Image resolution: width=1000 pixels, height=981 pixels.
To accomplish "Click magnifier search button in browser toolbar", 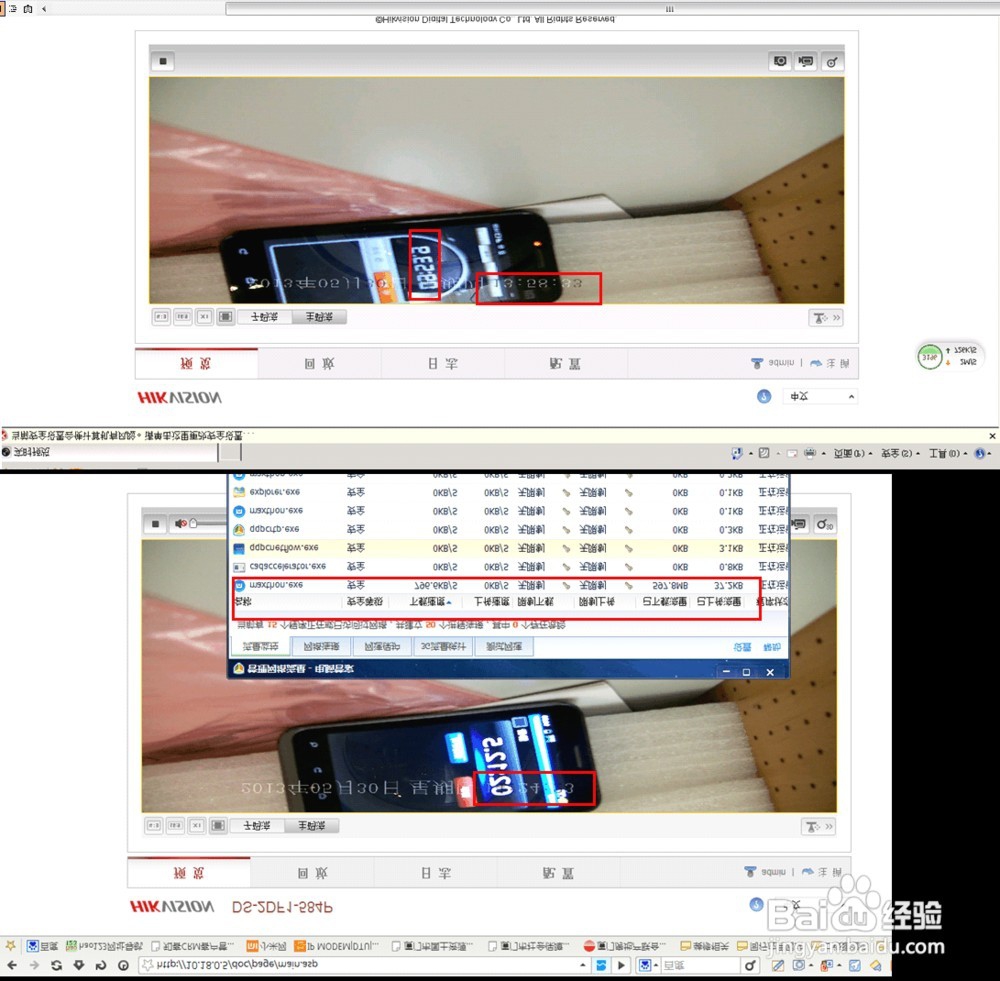I will 750,965.
